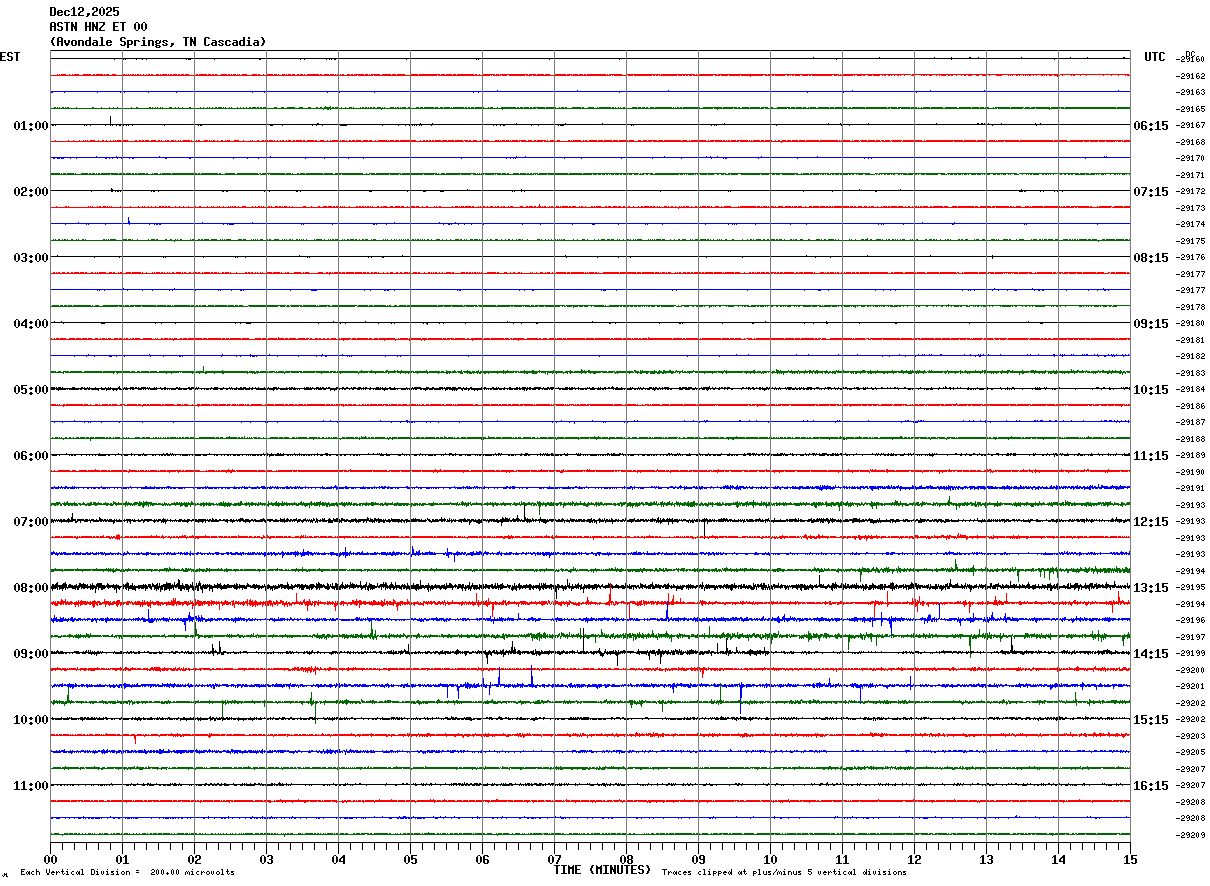Screen dimensions: 1210x886
Task: Click the "10" minute tick on the bottom axis
Action: click(x=770, y=859)
